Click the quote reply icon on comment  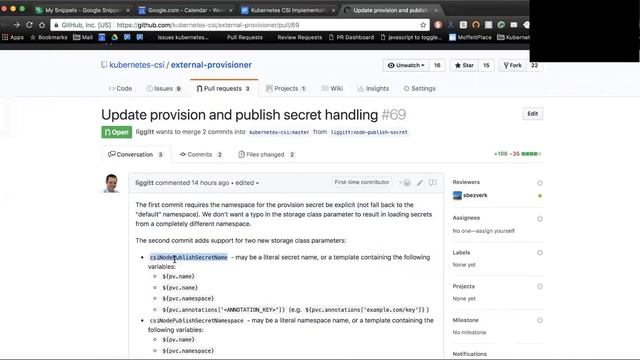(x=433, y=182)
